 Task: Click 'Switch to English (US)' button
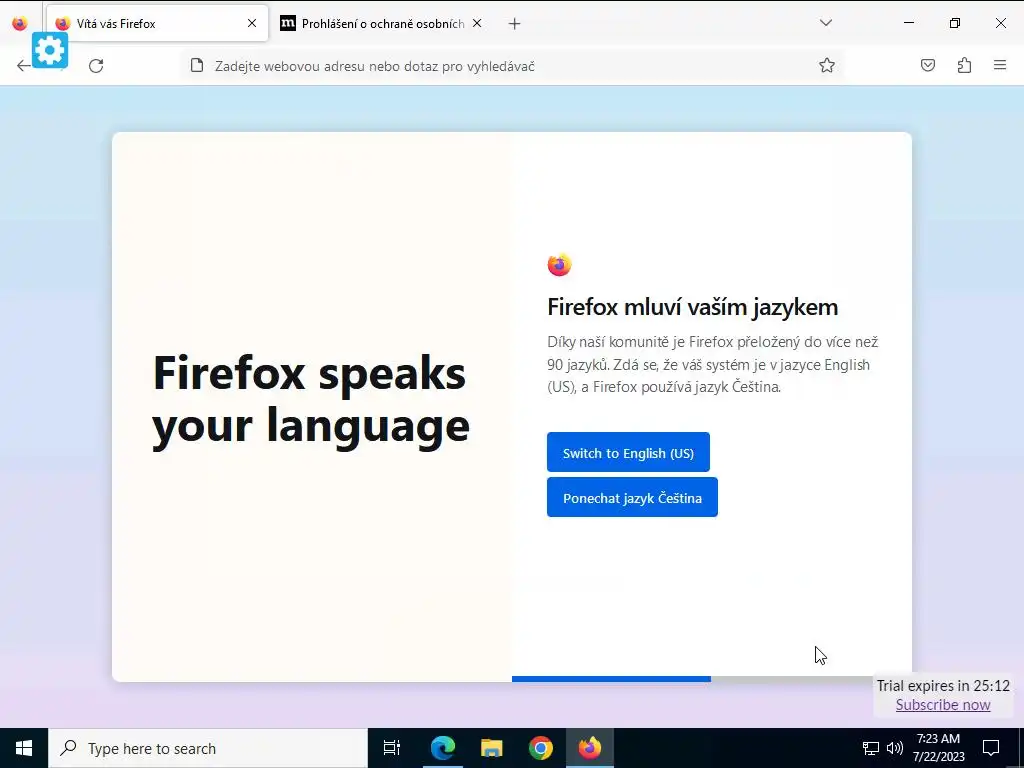point(628,452)
